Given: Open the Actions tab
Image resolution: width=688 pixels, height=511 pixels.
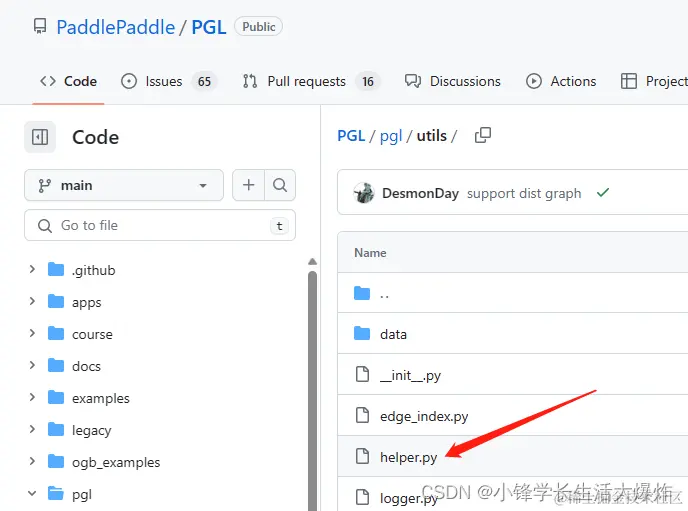Looking at the screenshot, I should pyautogui.click(x=561, y=81).
